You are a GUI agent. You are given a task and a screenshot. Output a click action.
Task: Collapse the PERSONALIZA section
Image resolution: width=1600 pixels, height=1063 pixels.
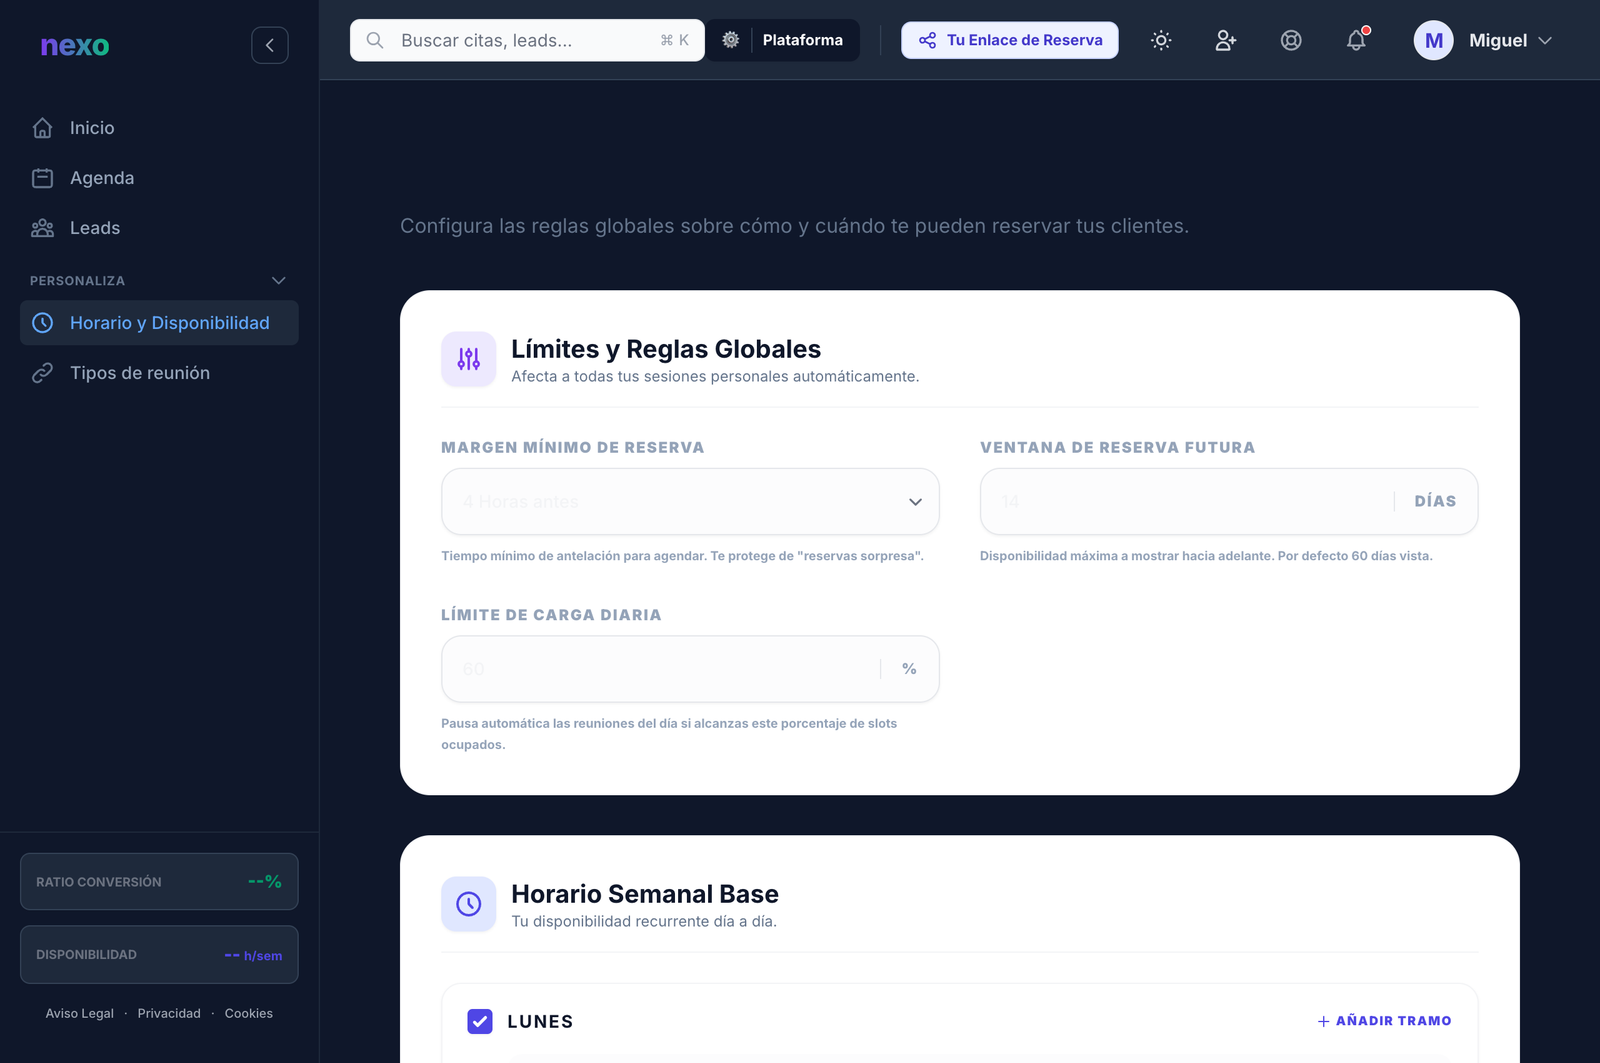coord(278,280)
